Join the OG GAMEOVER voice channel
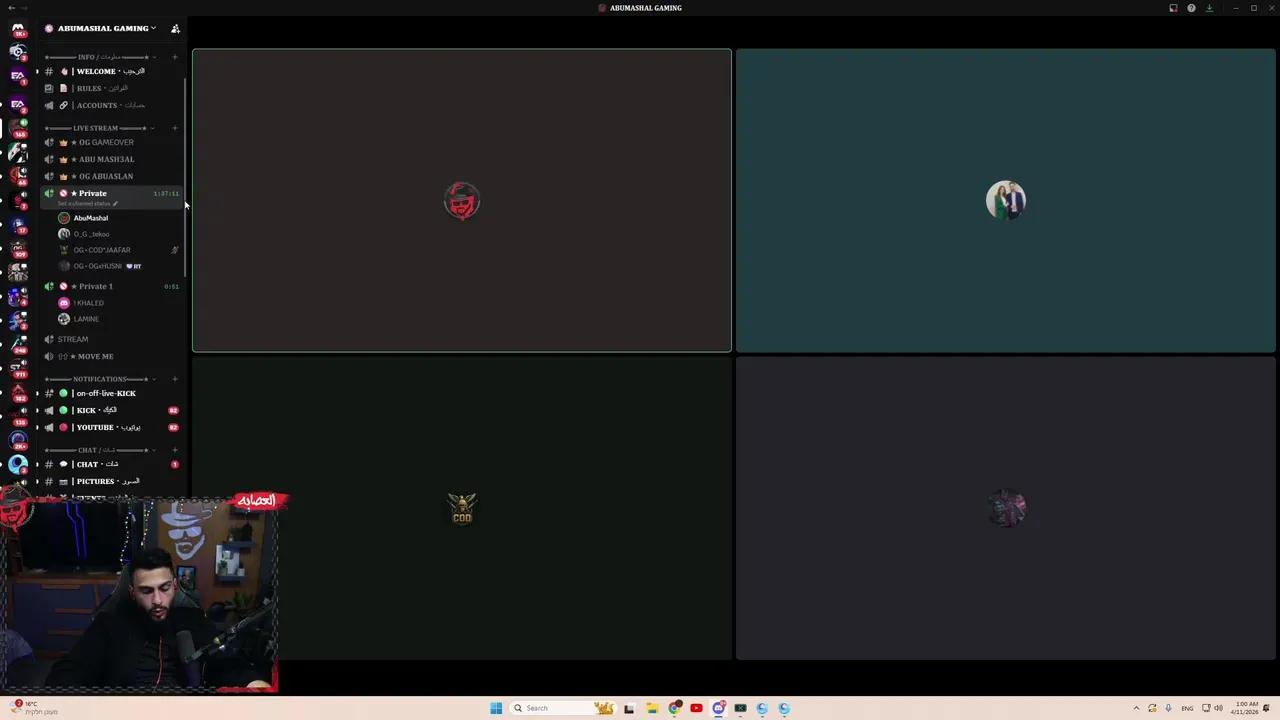The image size is (1280, 720). point(111,142)
